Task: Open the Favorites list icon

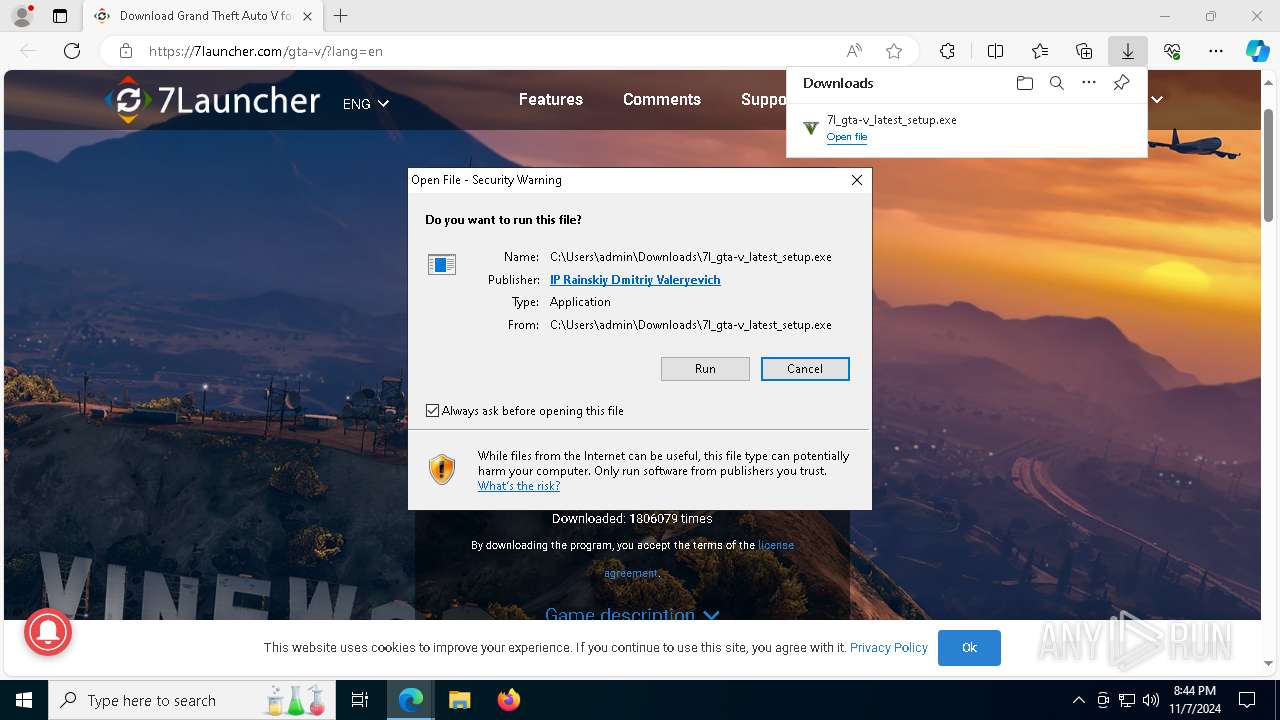Action: click(1040, 51)
